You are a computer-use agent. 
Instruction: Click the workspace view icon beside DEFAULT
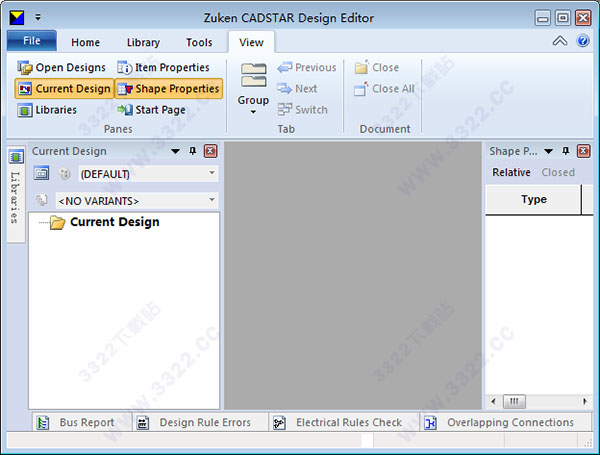click(41, 173)
